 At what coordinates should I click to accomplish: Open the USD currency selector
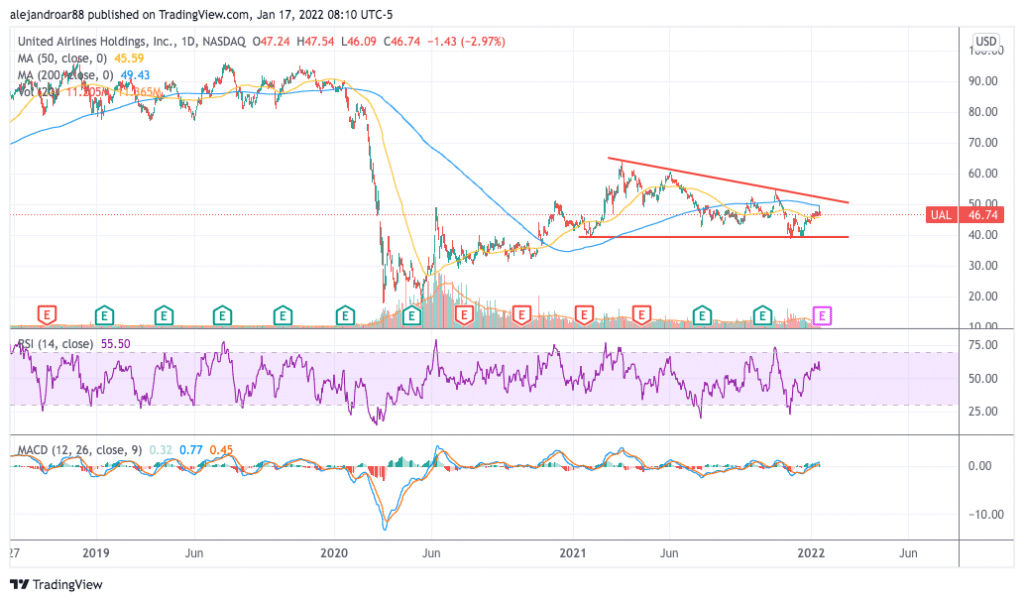click(x=986, y=41)
